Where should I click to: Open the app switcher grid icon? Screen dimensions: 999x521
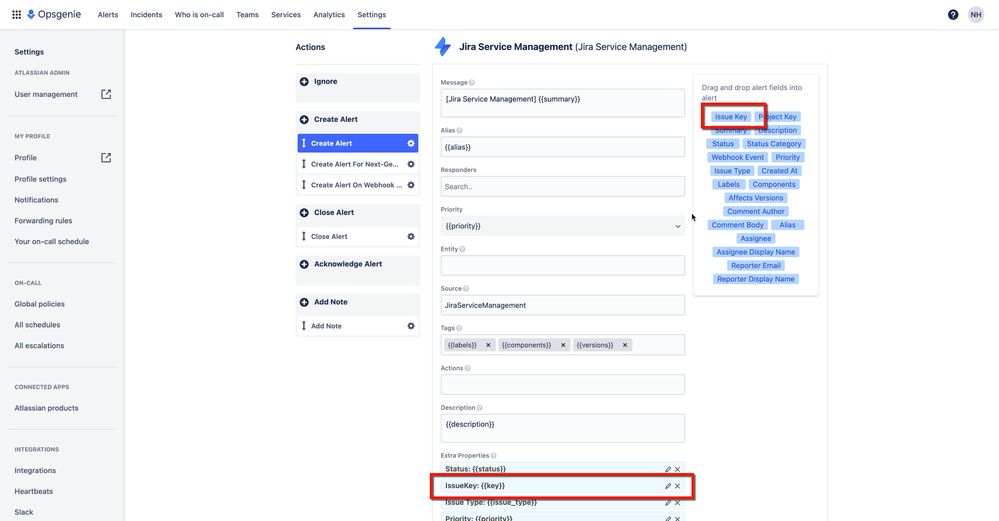[x=17, y=15]
